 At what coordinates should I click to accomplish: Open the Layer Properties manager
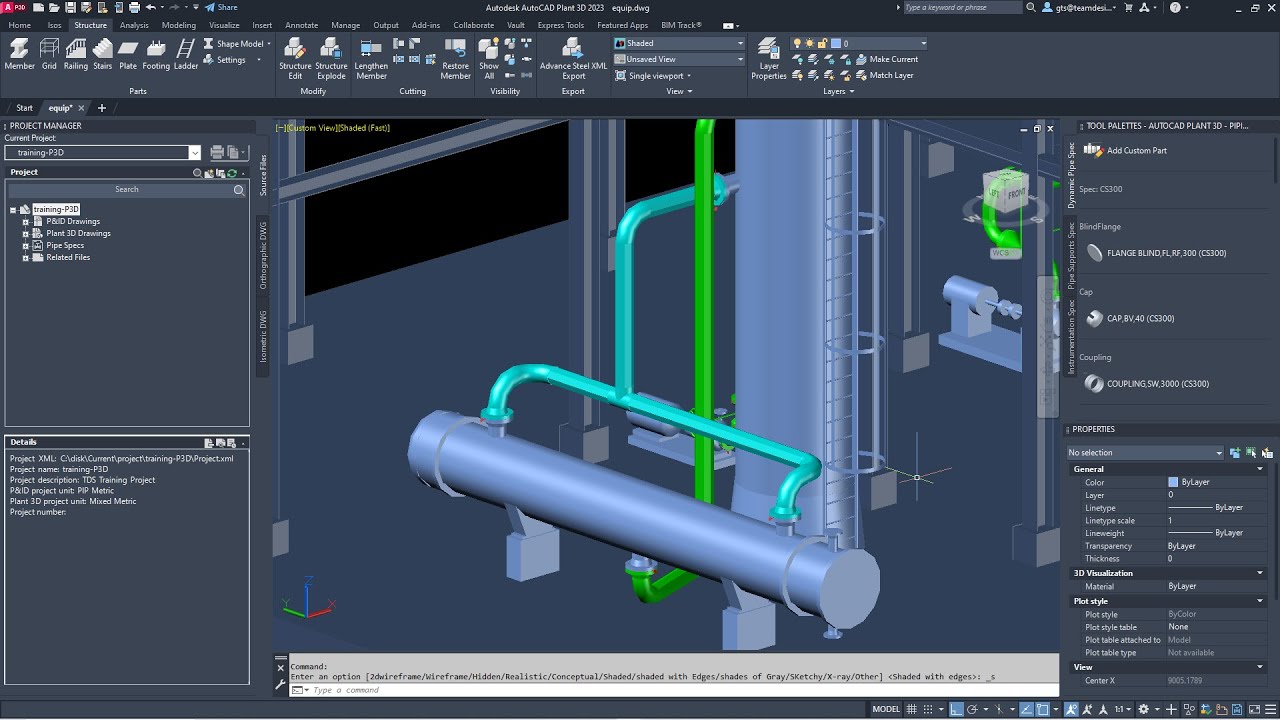pos(769,58)
